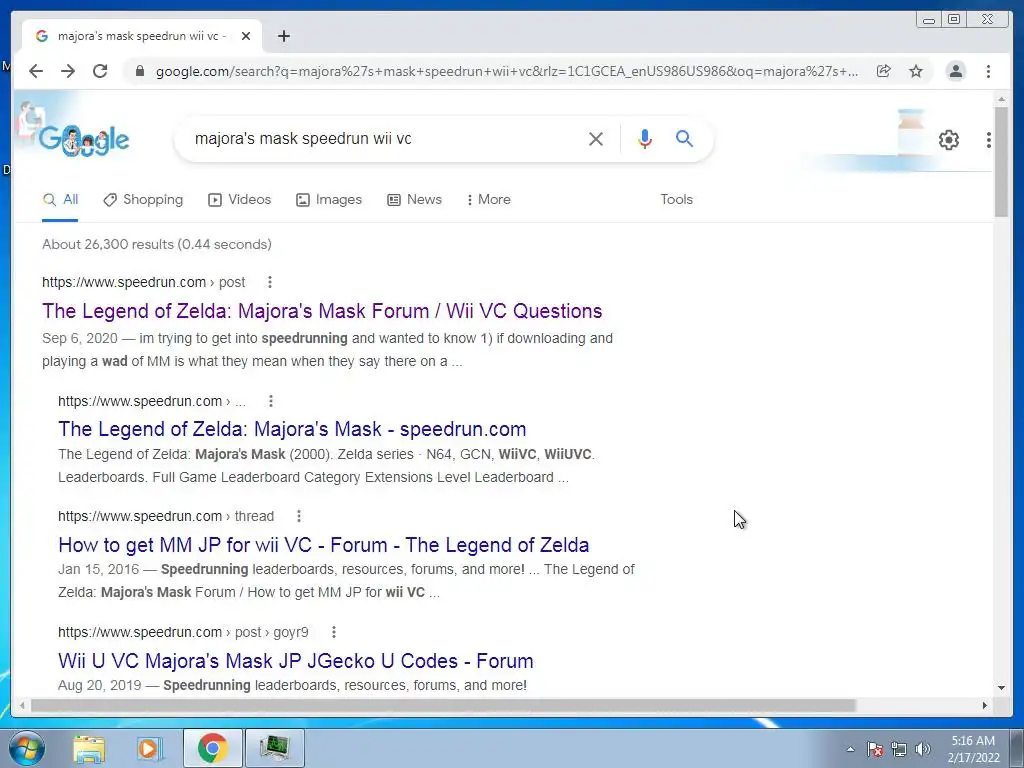
Task: Open the Tools search filter
Action: (x=677, y=200)
